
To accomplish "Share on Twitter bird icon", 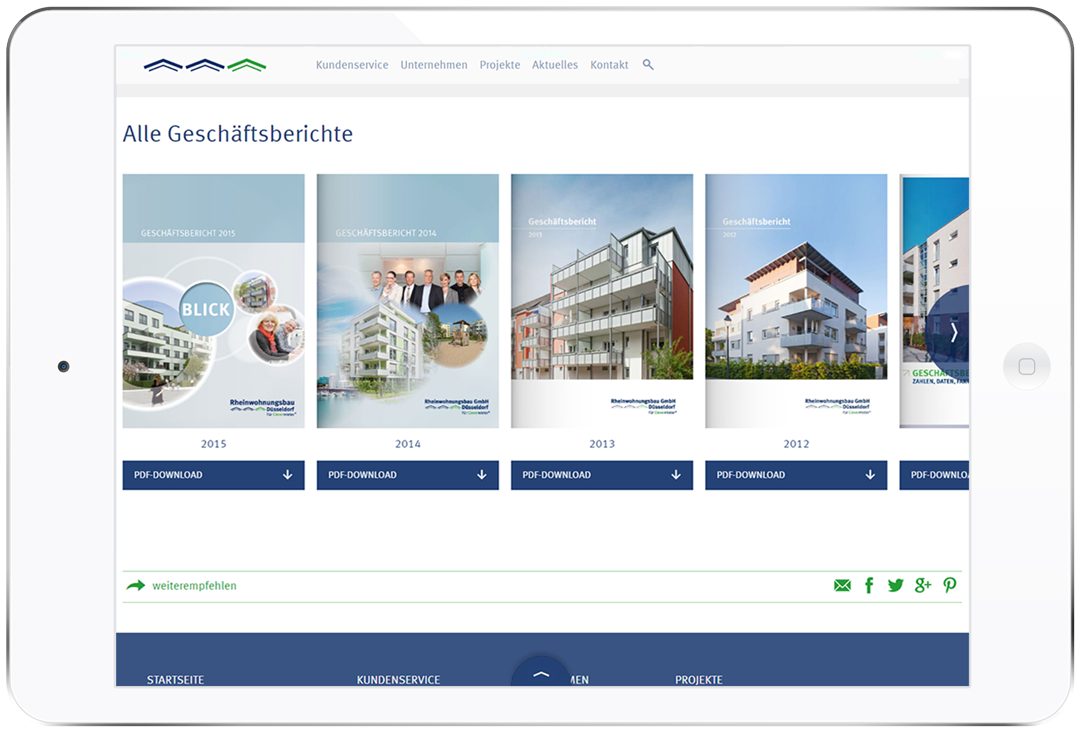I will pyautogui.click(x=895, y=585).
